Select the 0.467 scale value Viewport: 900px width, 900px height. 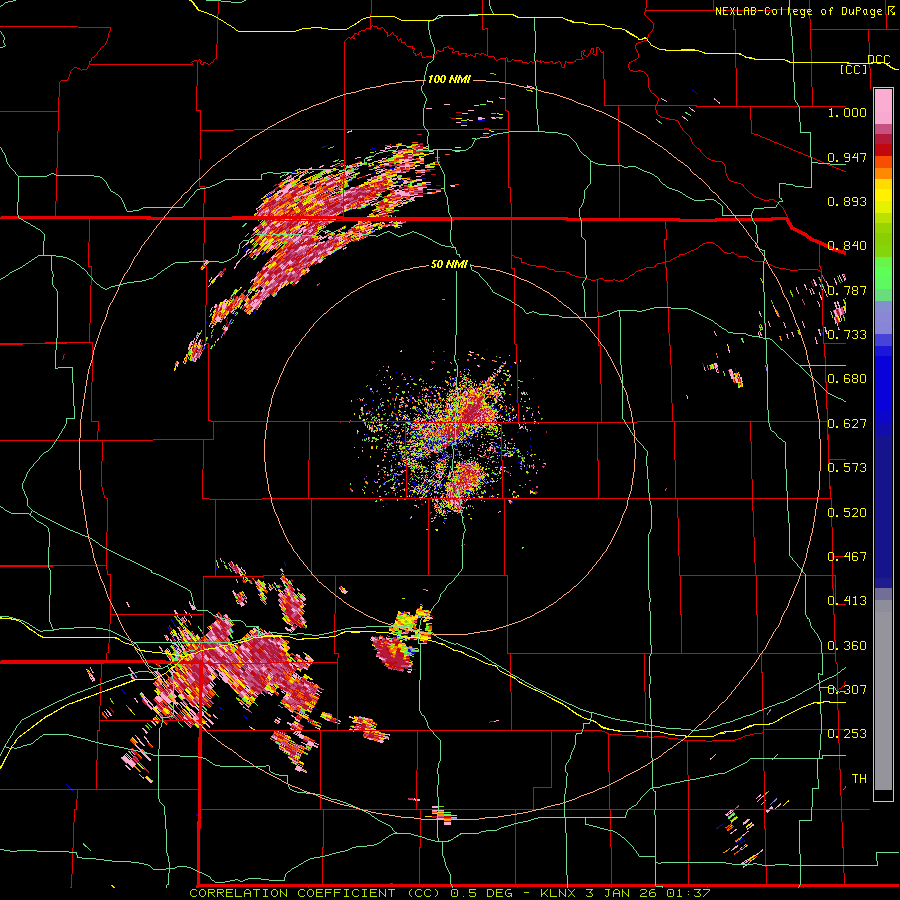(847, 557)
